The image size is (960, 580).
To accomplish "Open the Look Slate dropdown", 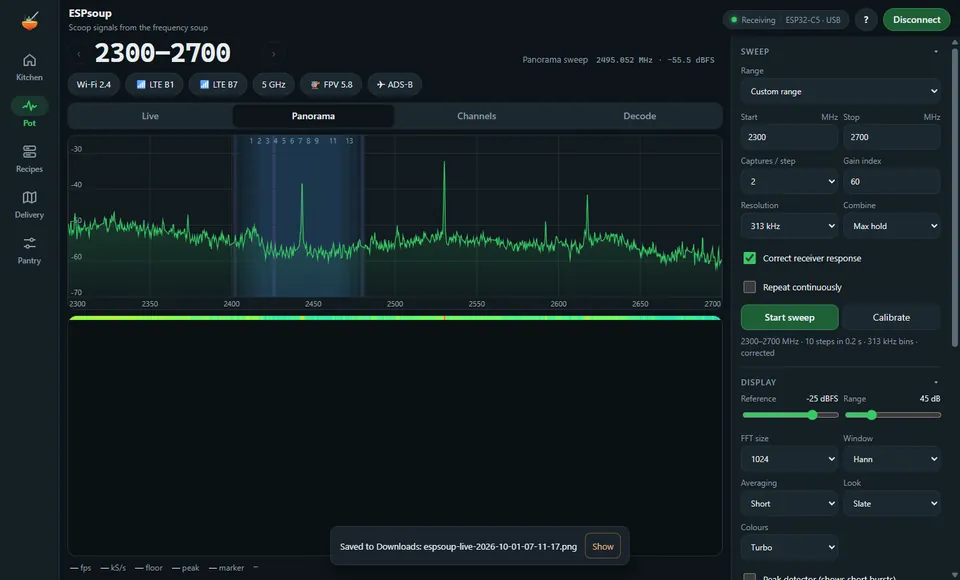I will (891, 503).
